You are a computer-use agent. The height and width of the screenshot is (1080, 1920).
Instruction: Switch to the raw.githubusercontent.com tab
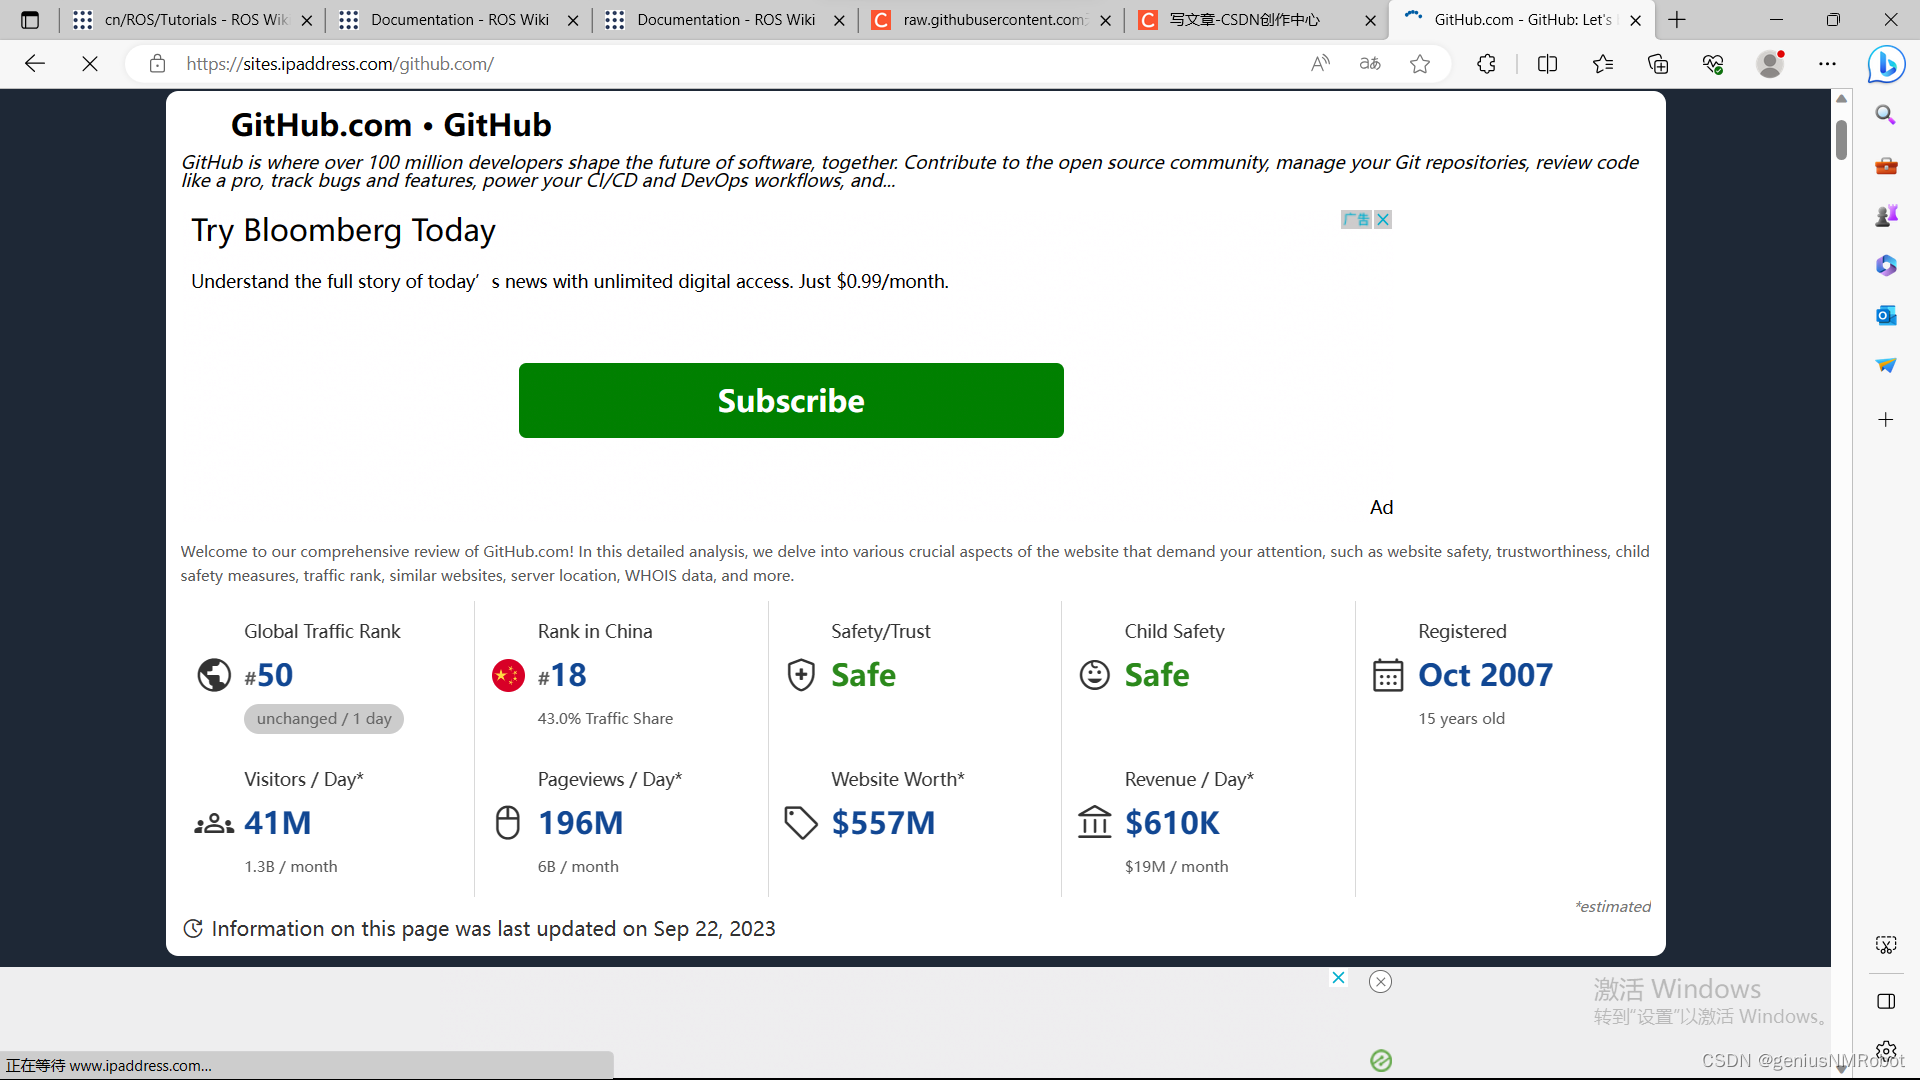pos(992,20)
